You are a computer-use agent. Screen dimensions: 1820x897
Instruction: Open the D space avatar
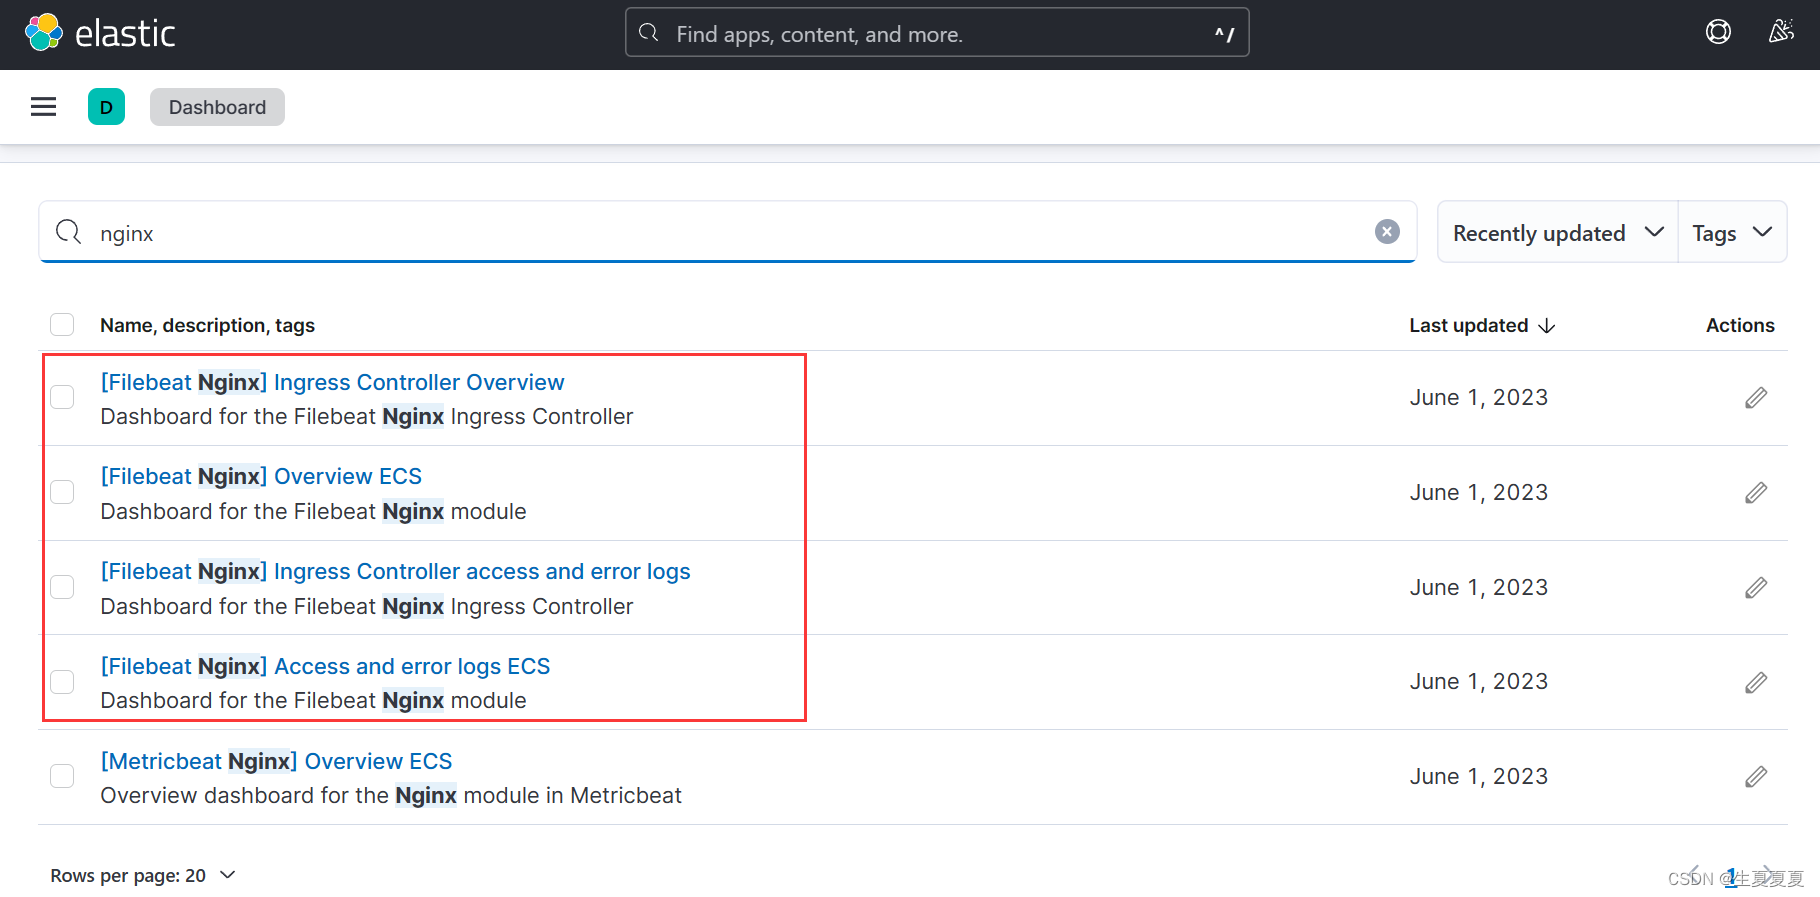pos(106,106)
